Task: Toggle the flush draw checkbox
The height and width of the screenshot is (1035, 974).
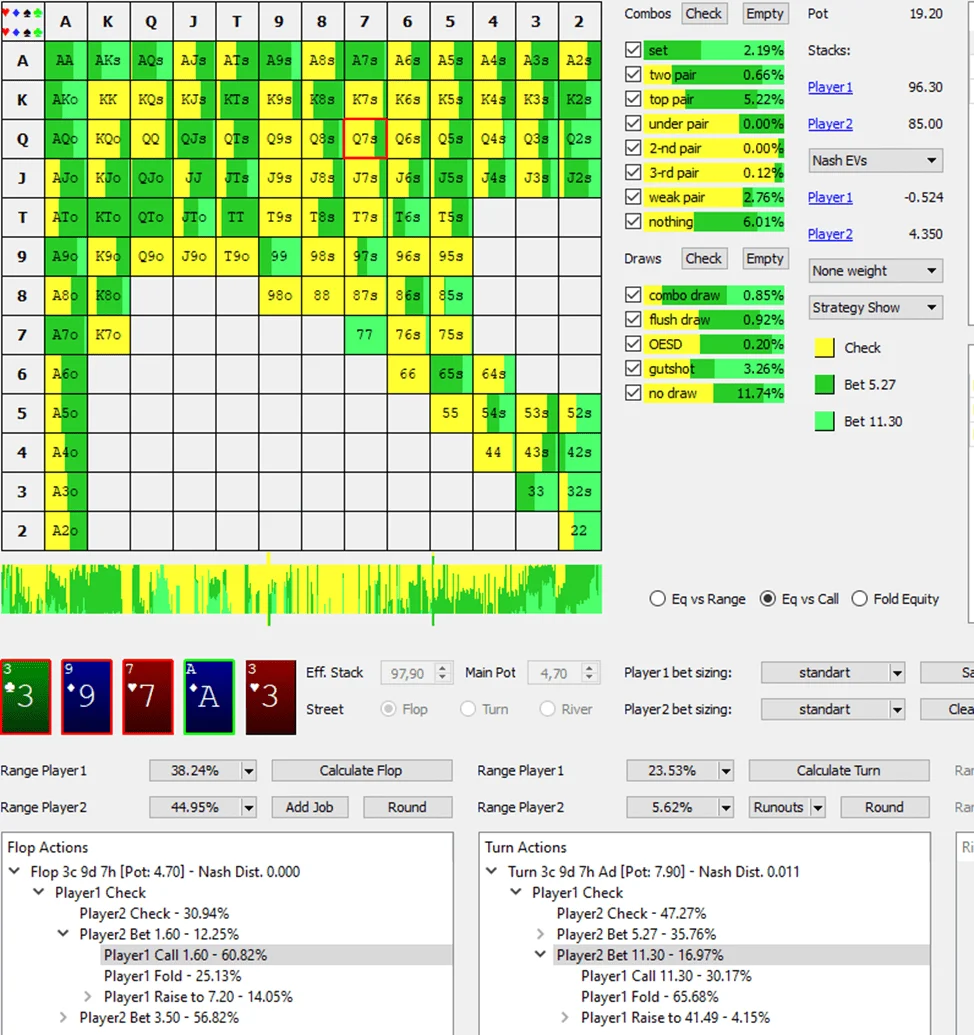Action: point(632,320)
